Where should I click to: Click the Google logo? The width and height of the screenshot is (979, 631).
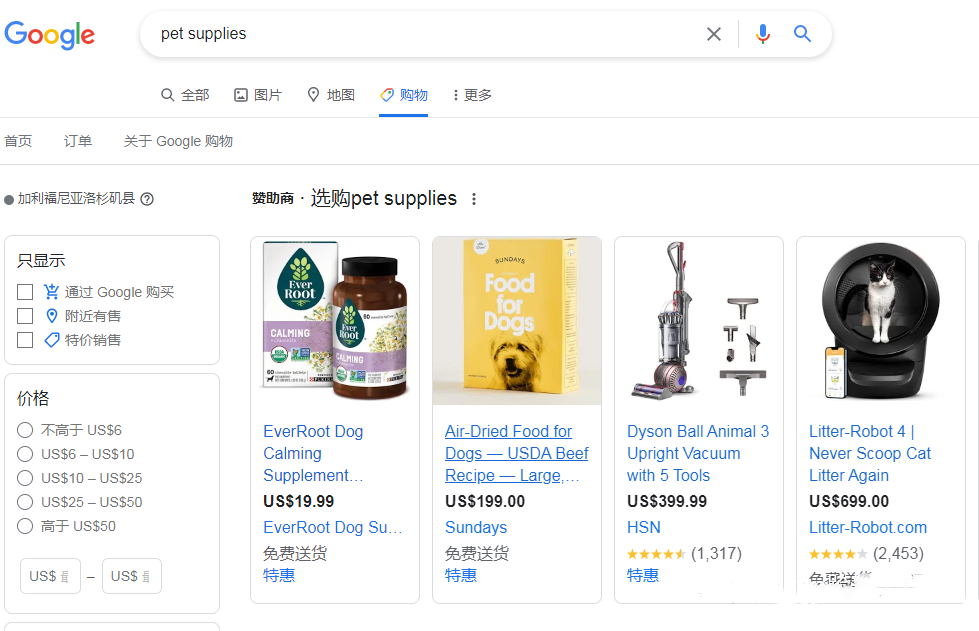point(49,35)
